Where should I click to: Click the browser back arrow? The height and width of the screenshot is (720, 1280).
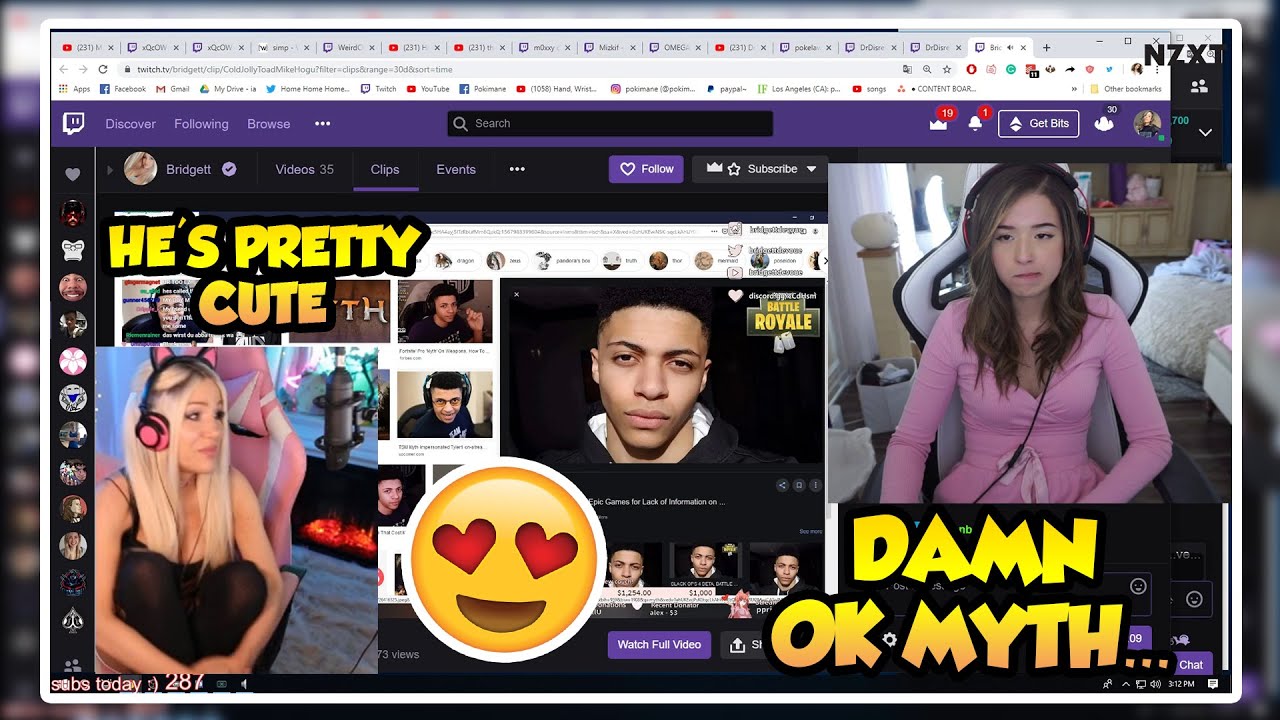(65, 70)
